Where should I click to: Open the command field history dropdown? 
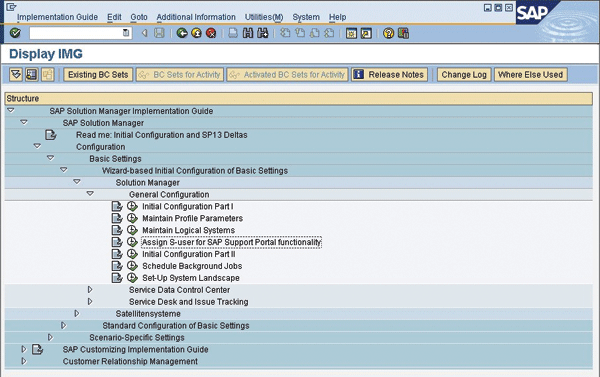pos(126,33)
